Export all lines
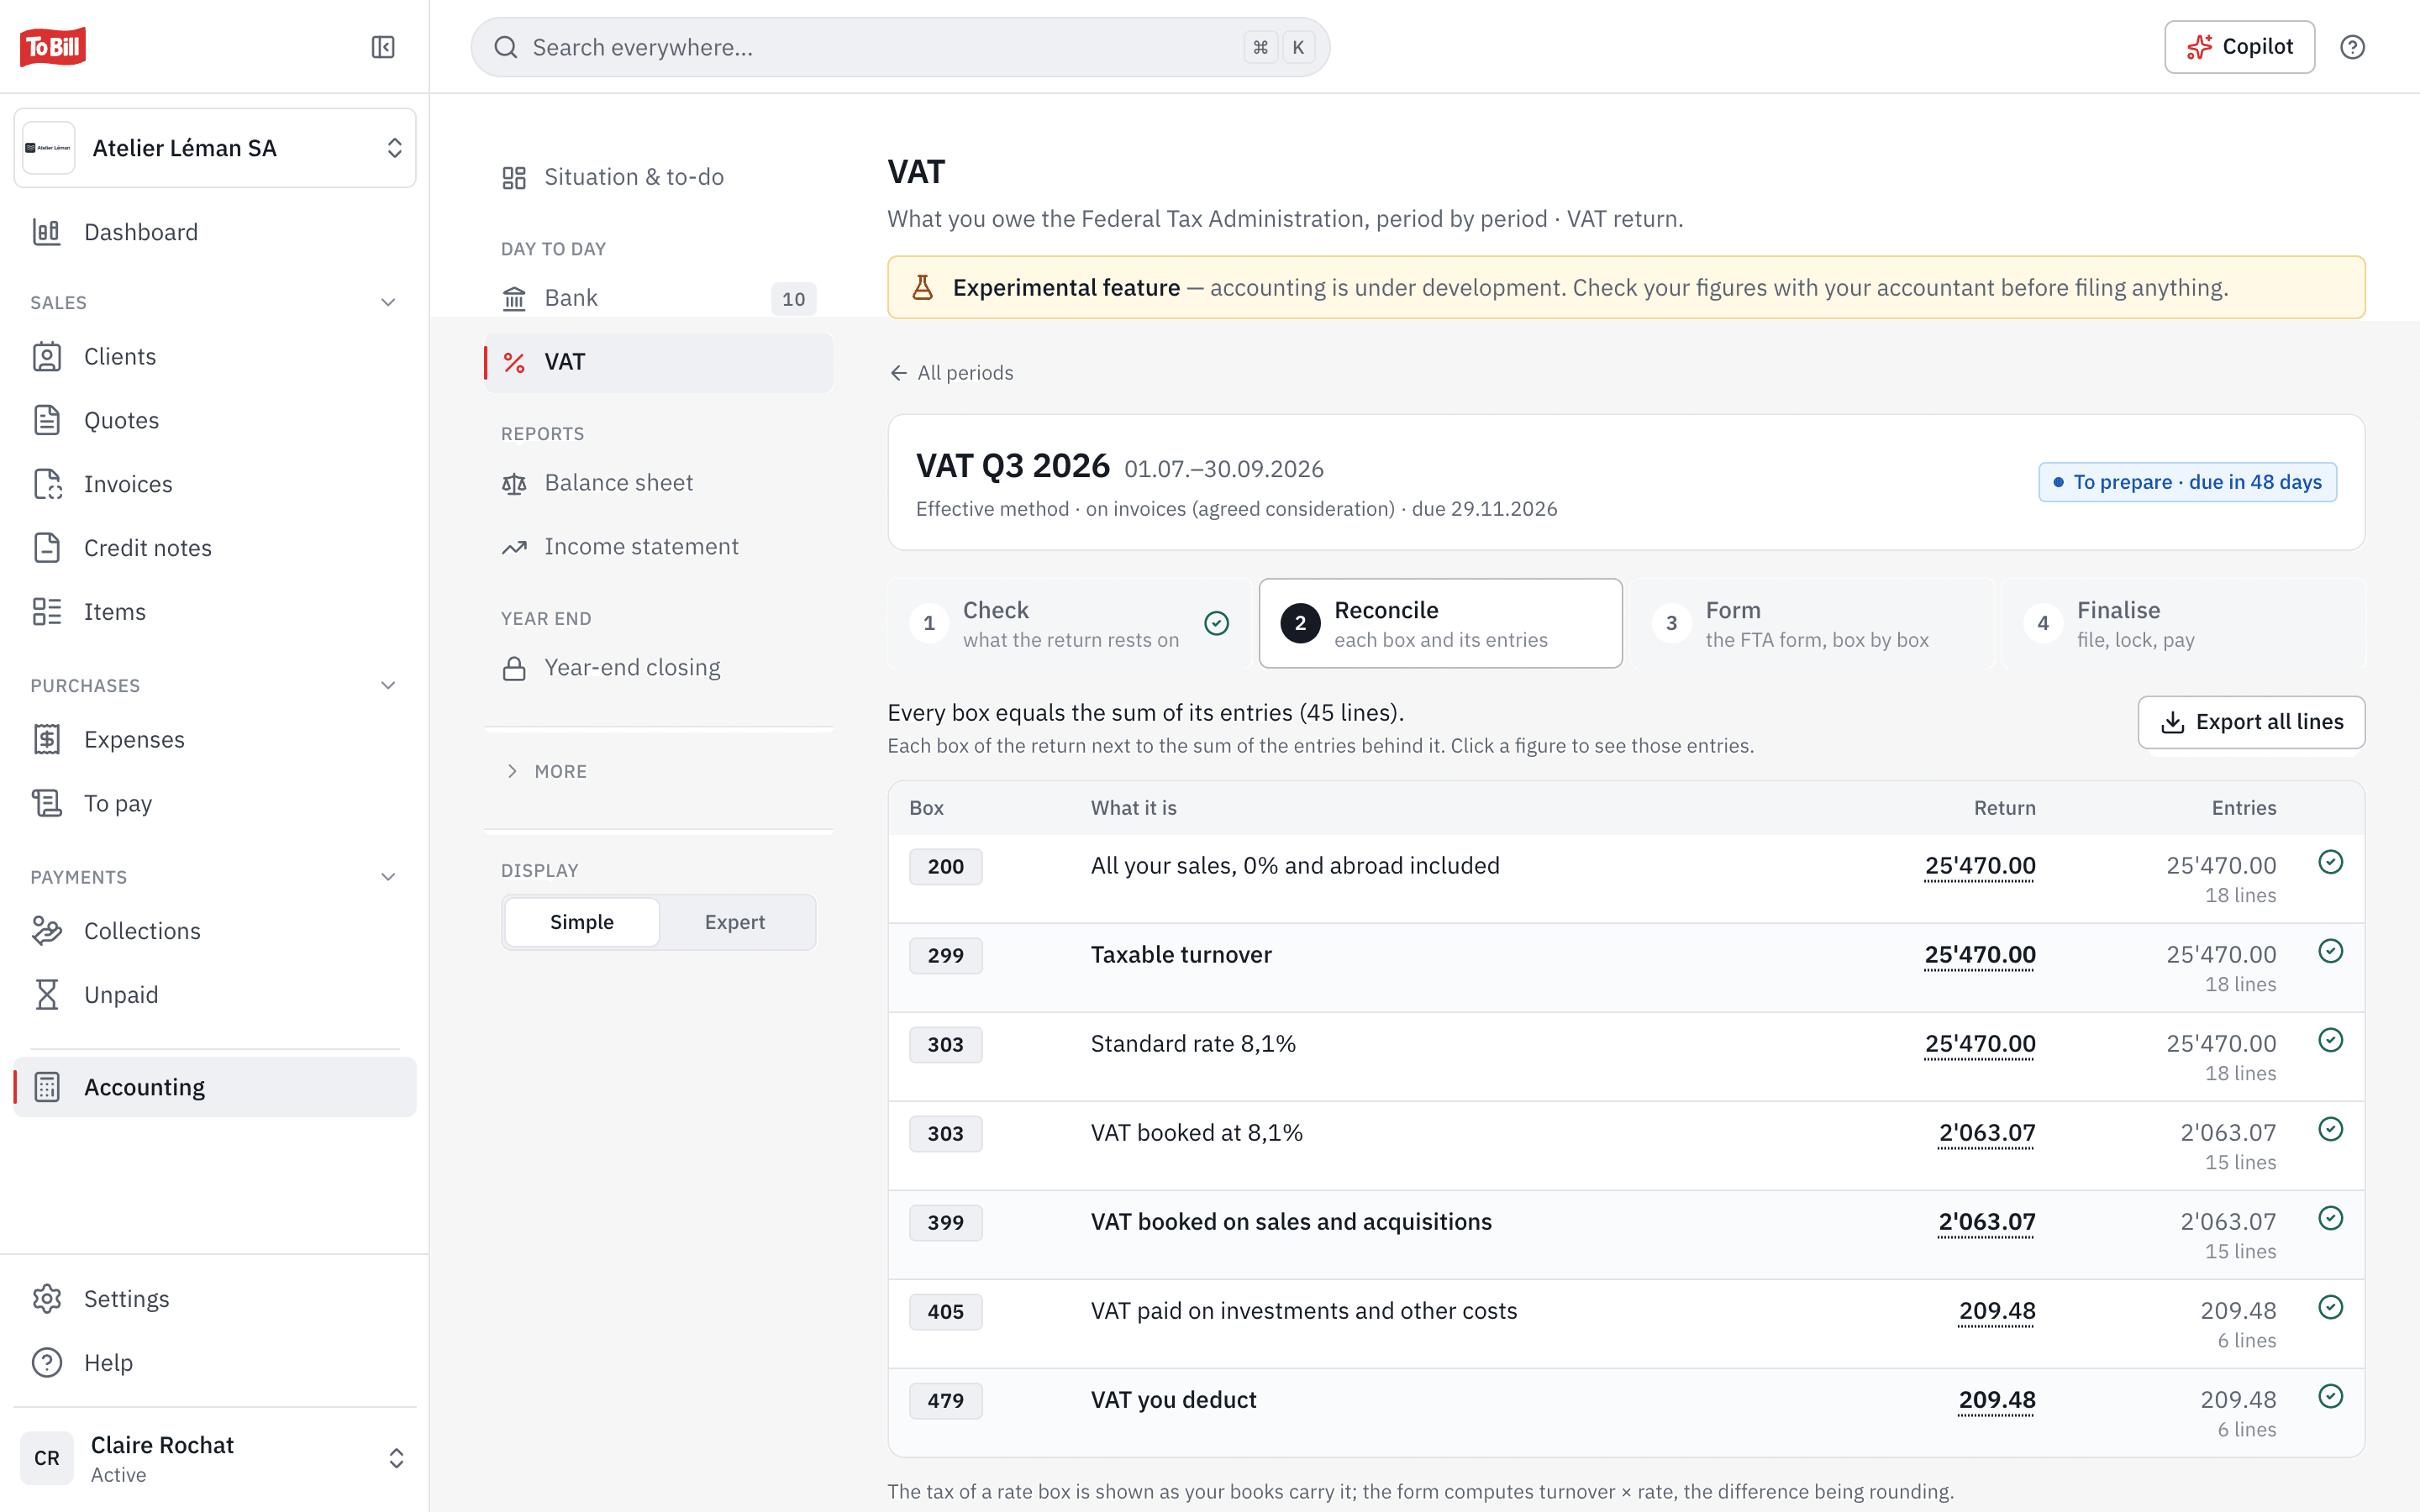This screenshot has width=2420, height=1512. 2251,722
